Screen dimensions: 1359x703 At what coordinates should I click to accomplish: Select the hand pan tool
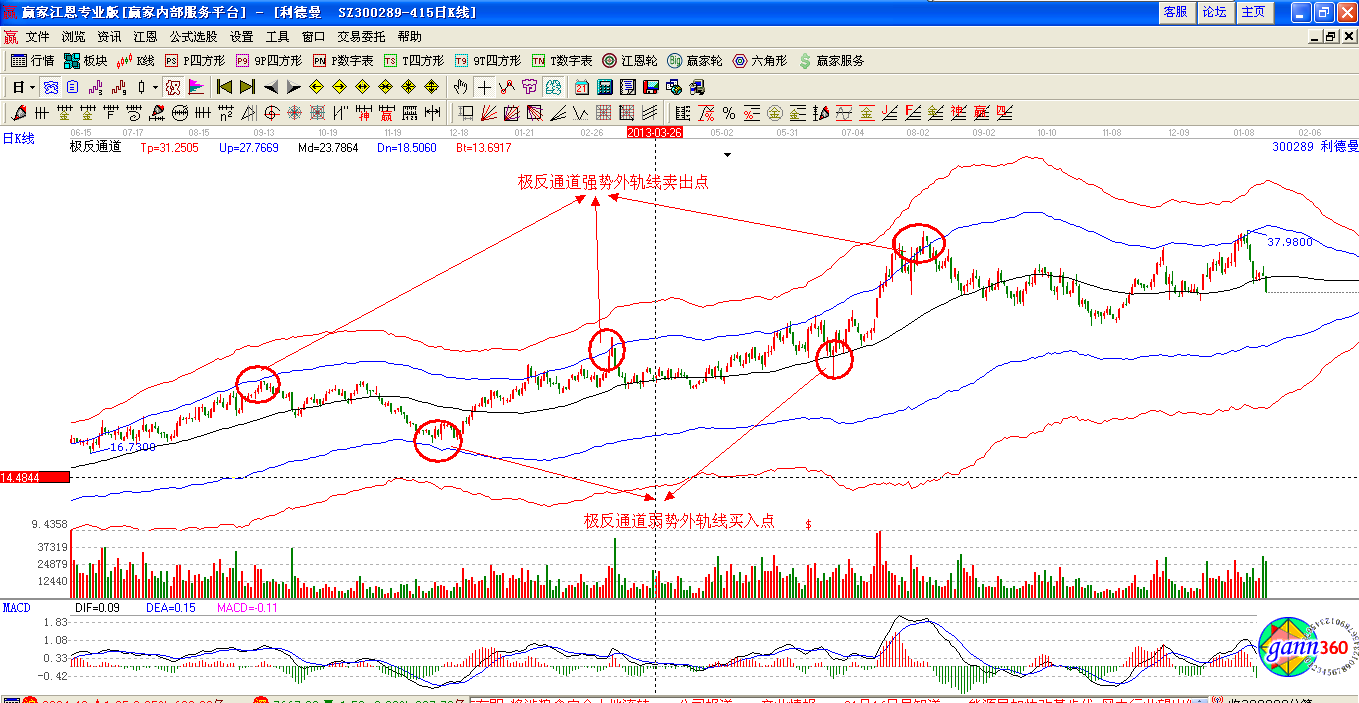pos(461,87)
